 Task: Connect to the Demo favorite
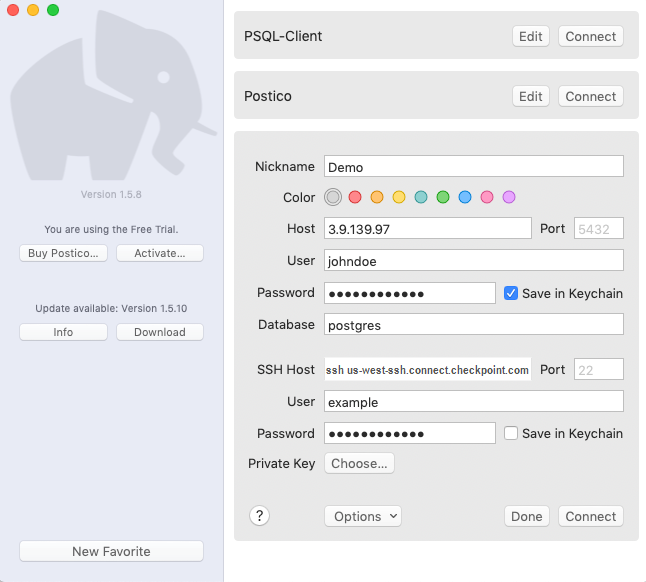(590, 516)
